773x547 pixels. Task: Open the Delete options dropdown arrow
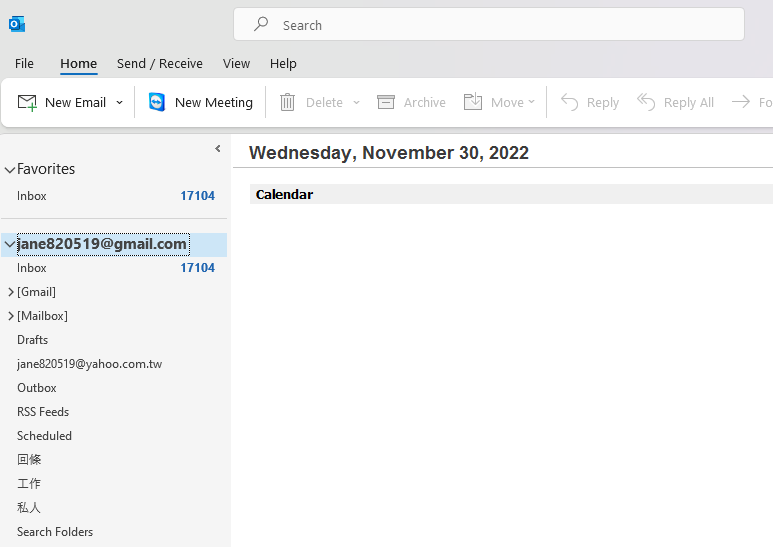point(356,102)
